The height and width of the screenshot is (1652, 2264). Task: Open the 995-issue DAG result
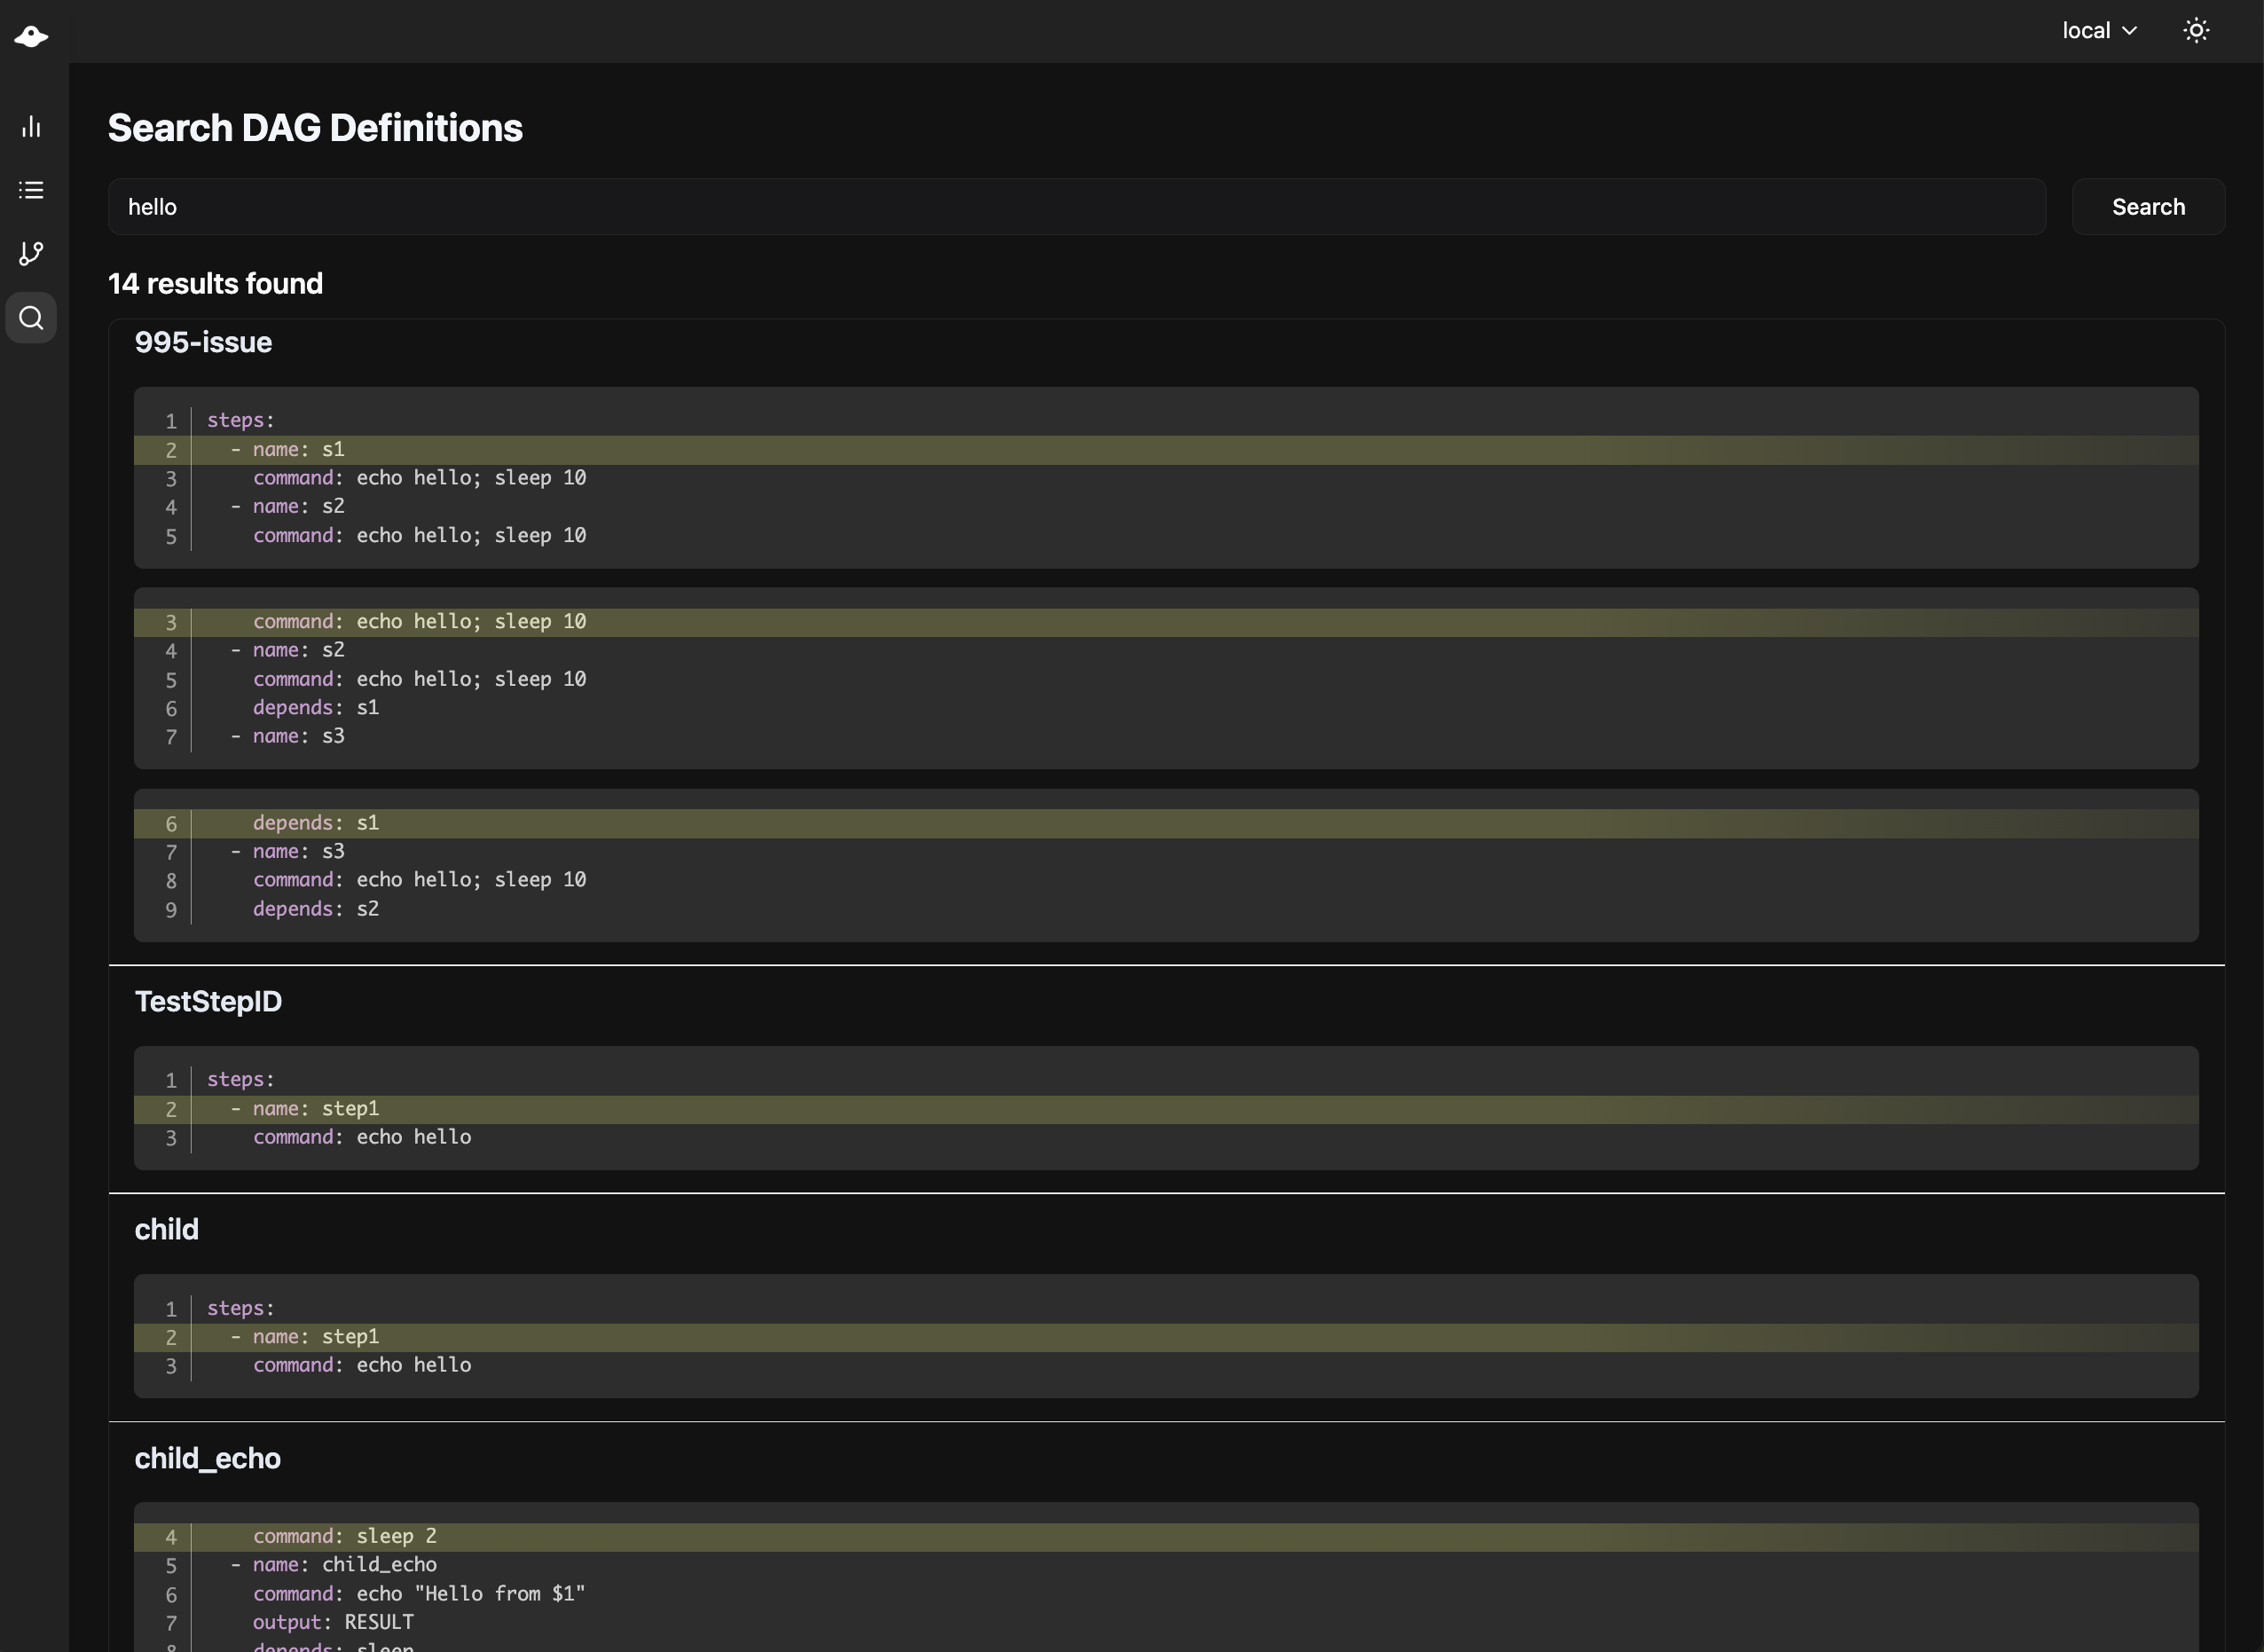pyautogui.click(x=203, y=343)
